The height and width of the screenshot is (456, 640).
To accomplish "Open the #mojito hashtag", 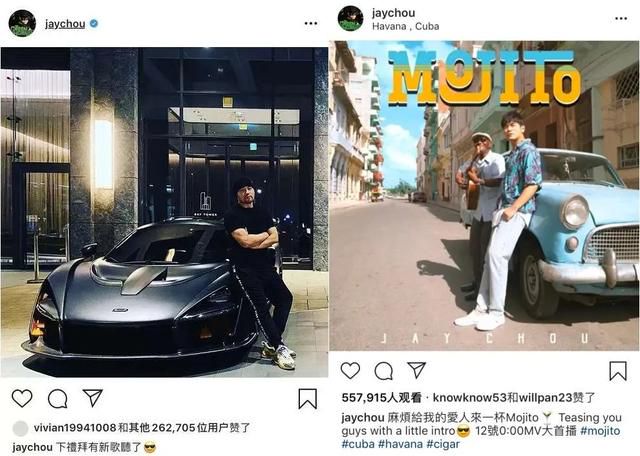I will click(x=600, y=431).
